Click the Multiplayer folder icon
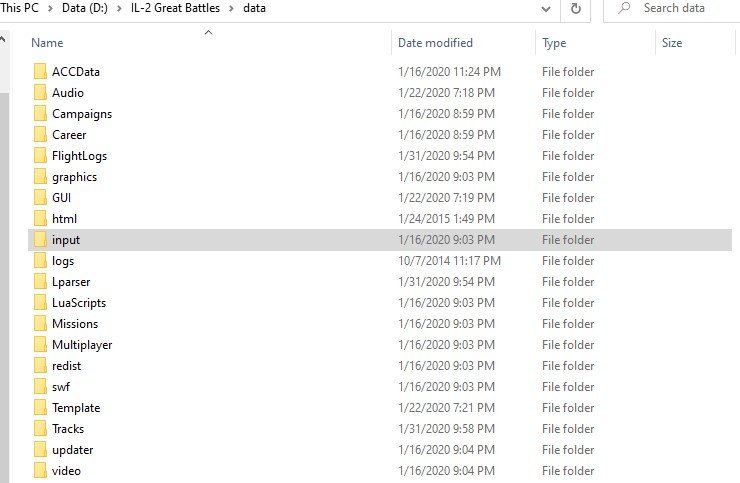Viewport: 740px width, 483px height. [x=41, y=345]
